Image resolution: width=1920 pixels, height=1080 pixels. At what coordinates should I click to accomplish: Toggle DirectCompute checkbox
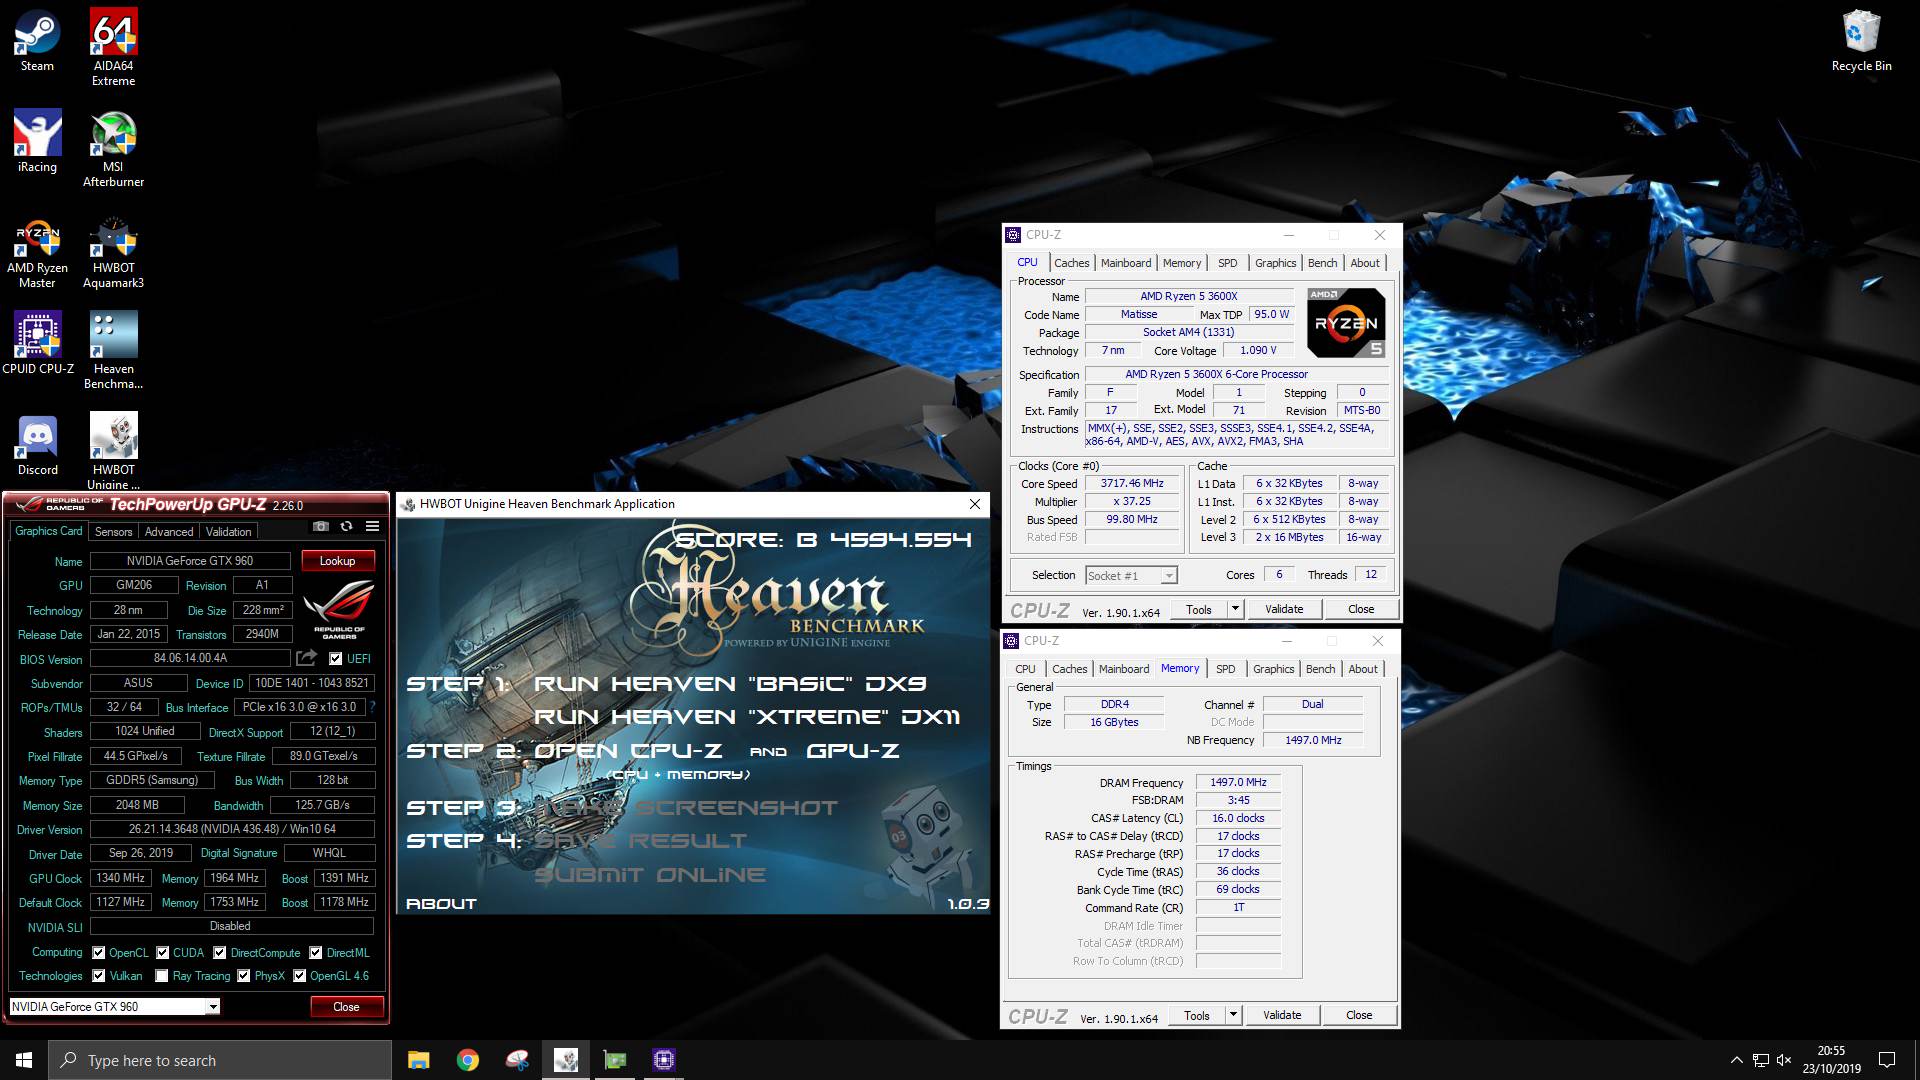tap(220, 953)
